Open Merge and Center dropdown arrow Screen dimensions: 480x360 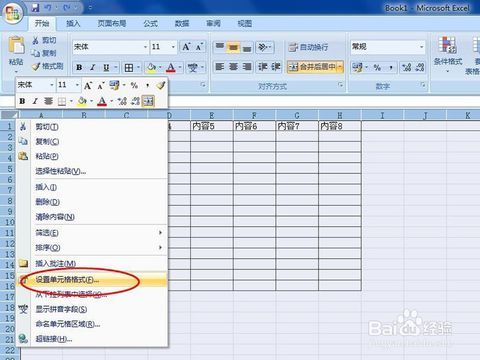pos(340,67)
